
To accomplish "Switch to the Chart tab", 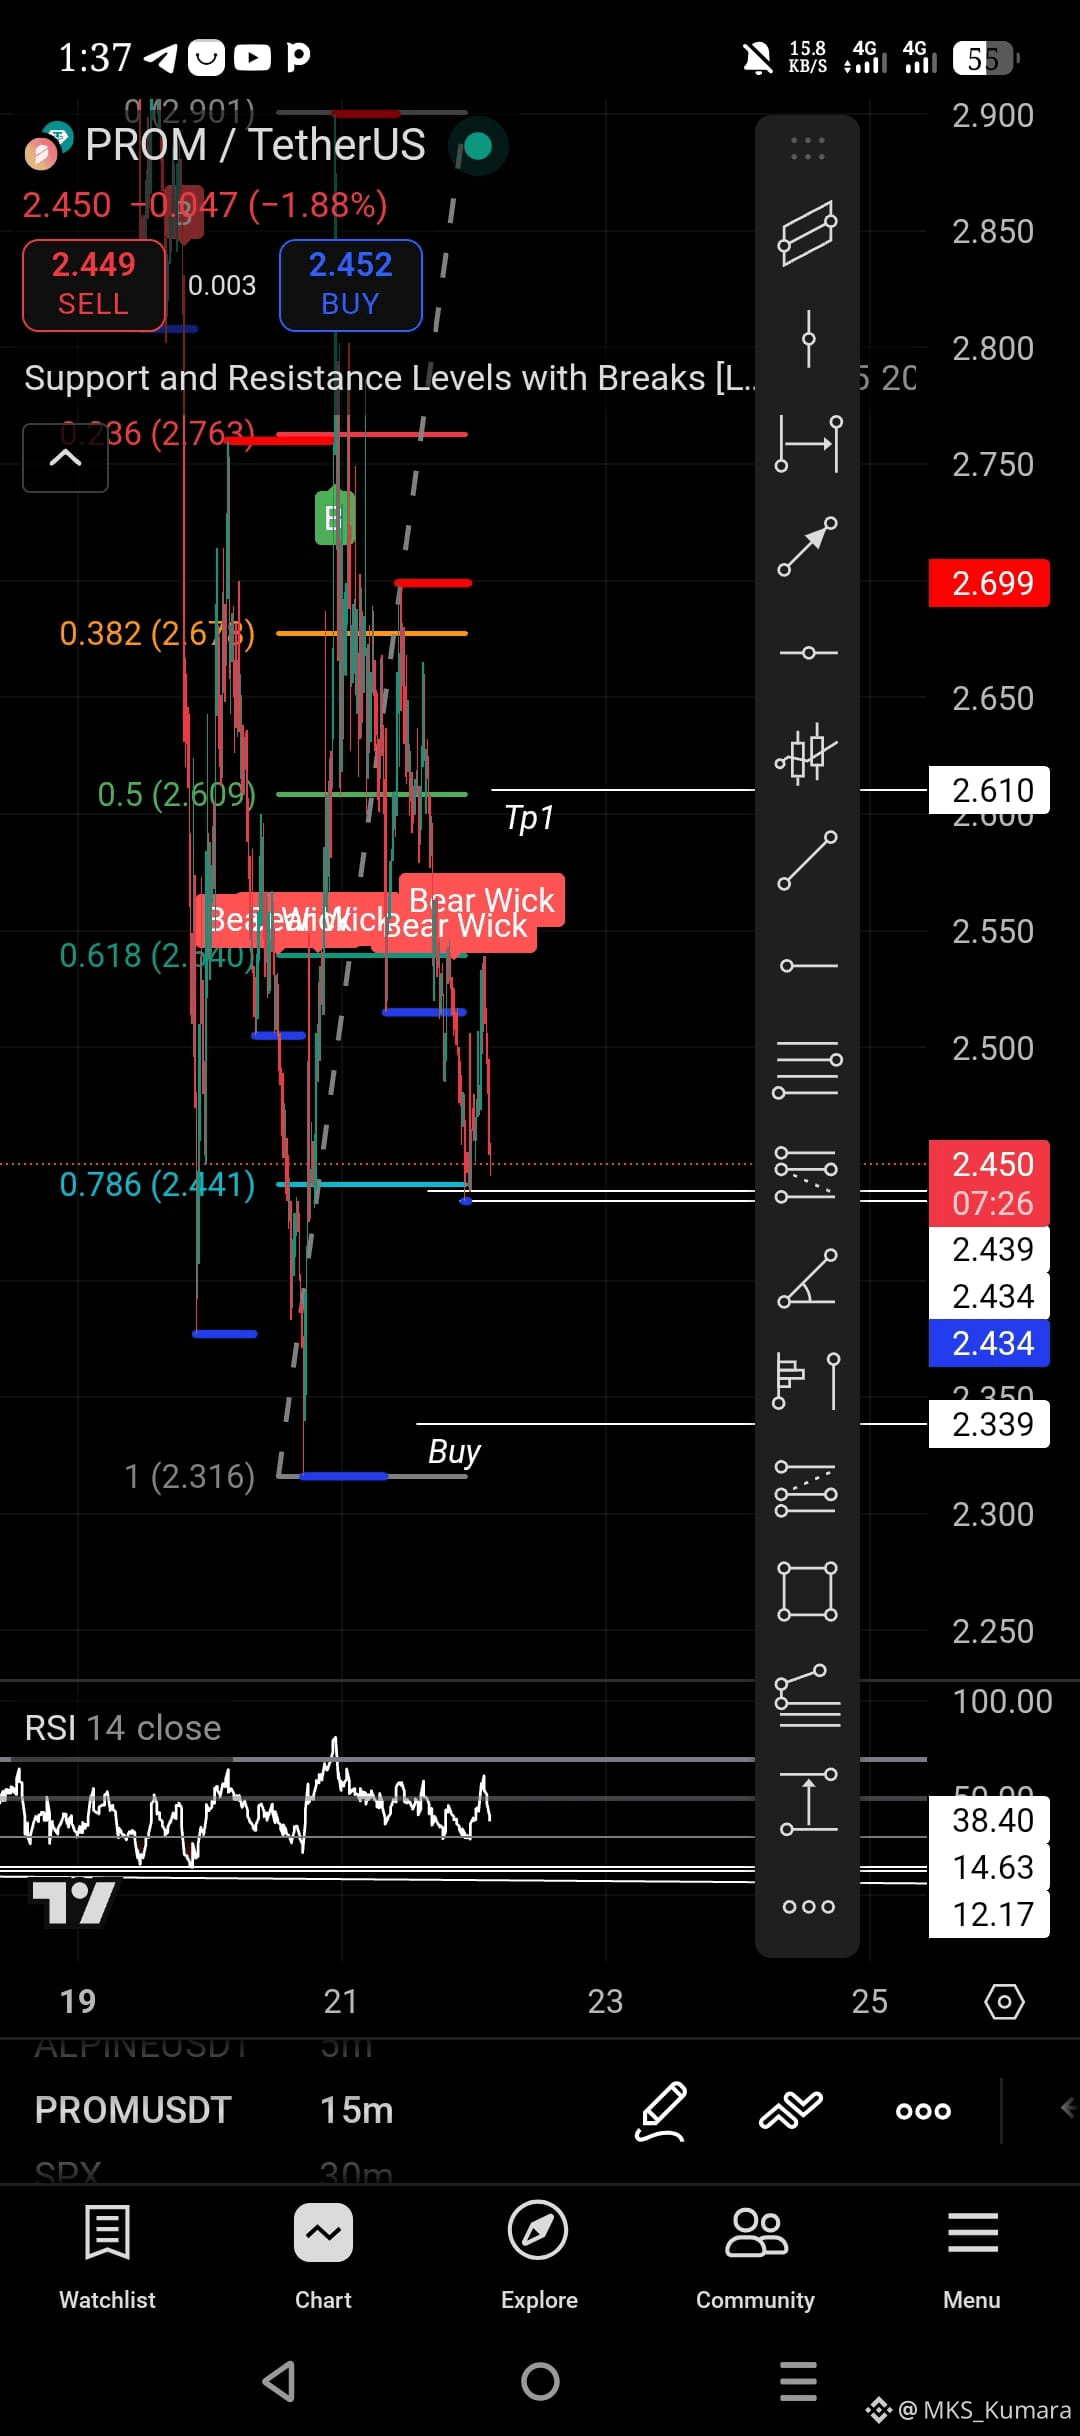I will pos(323,2256).
